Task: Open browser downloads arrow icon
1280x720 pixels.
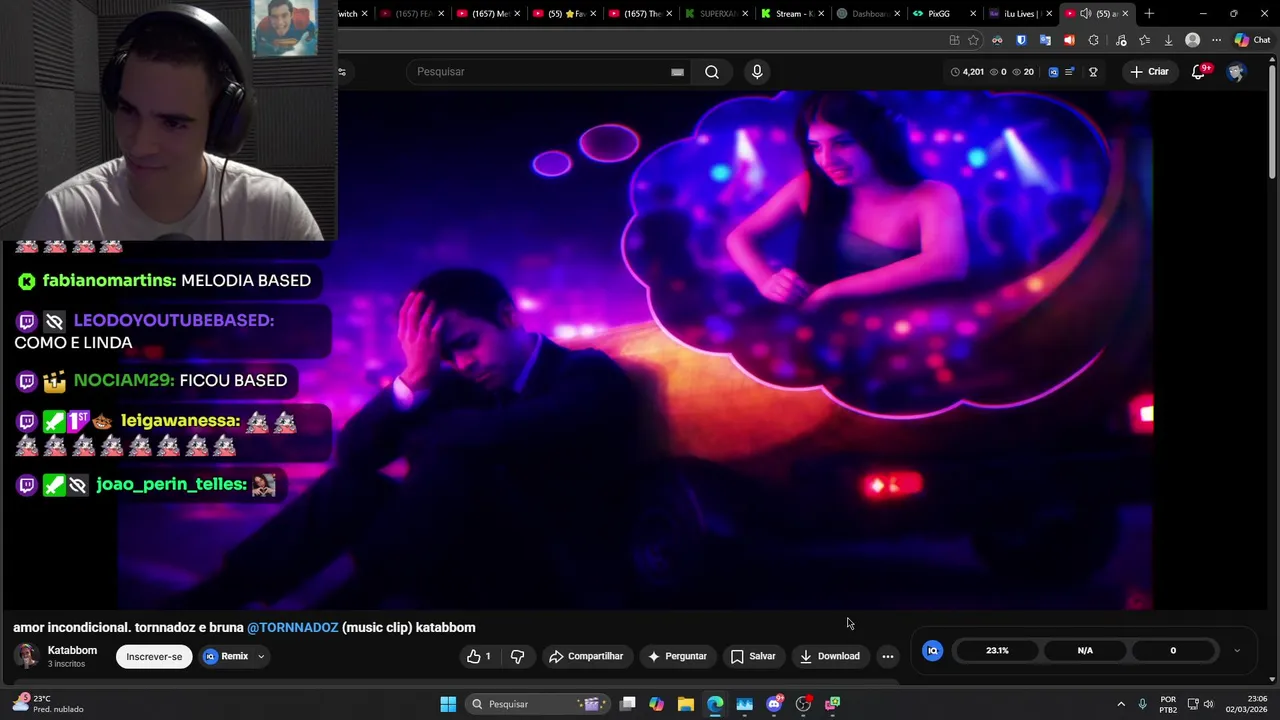Action: (1168, 40)
